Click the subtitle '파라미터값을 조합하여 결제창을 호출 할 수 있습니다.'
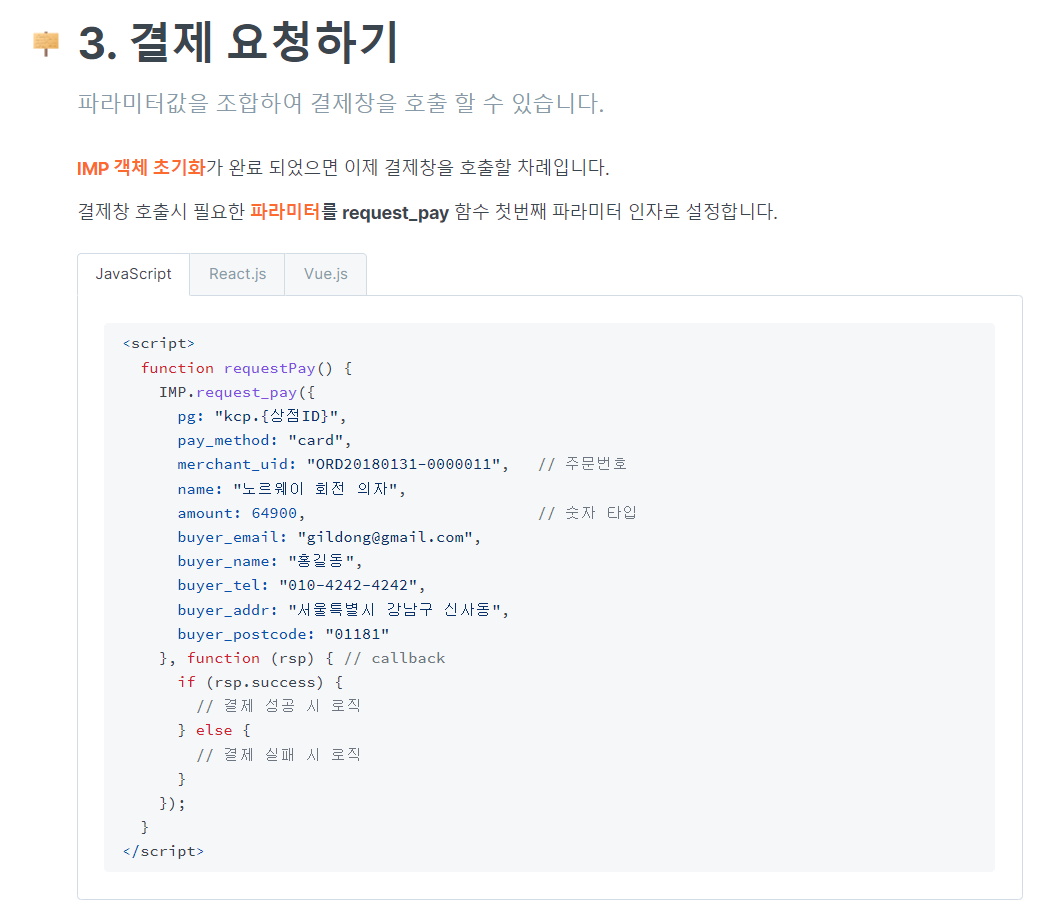This screenshot has width=1049, height=911. pyautogui.click(x=341, y=104)
